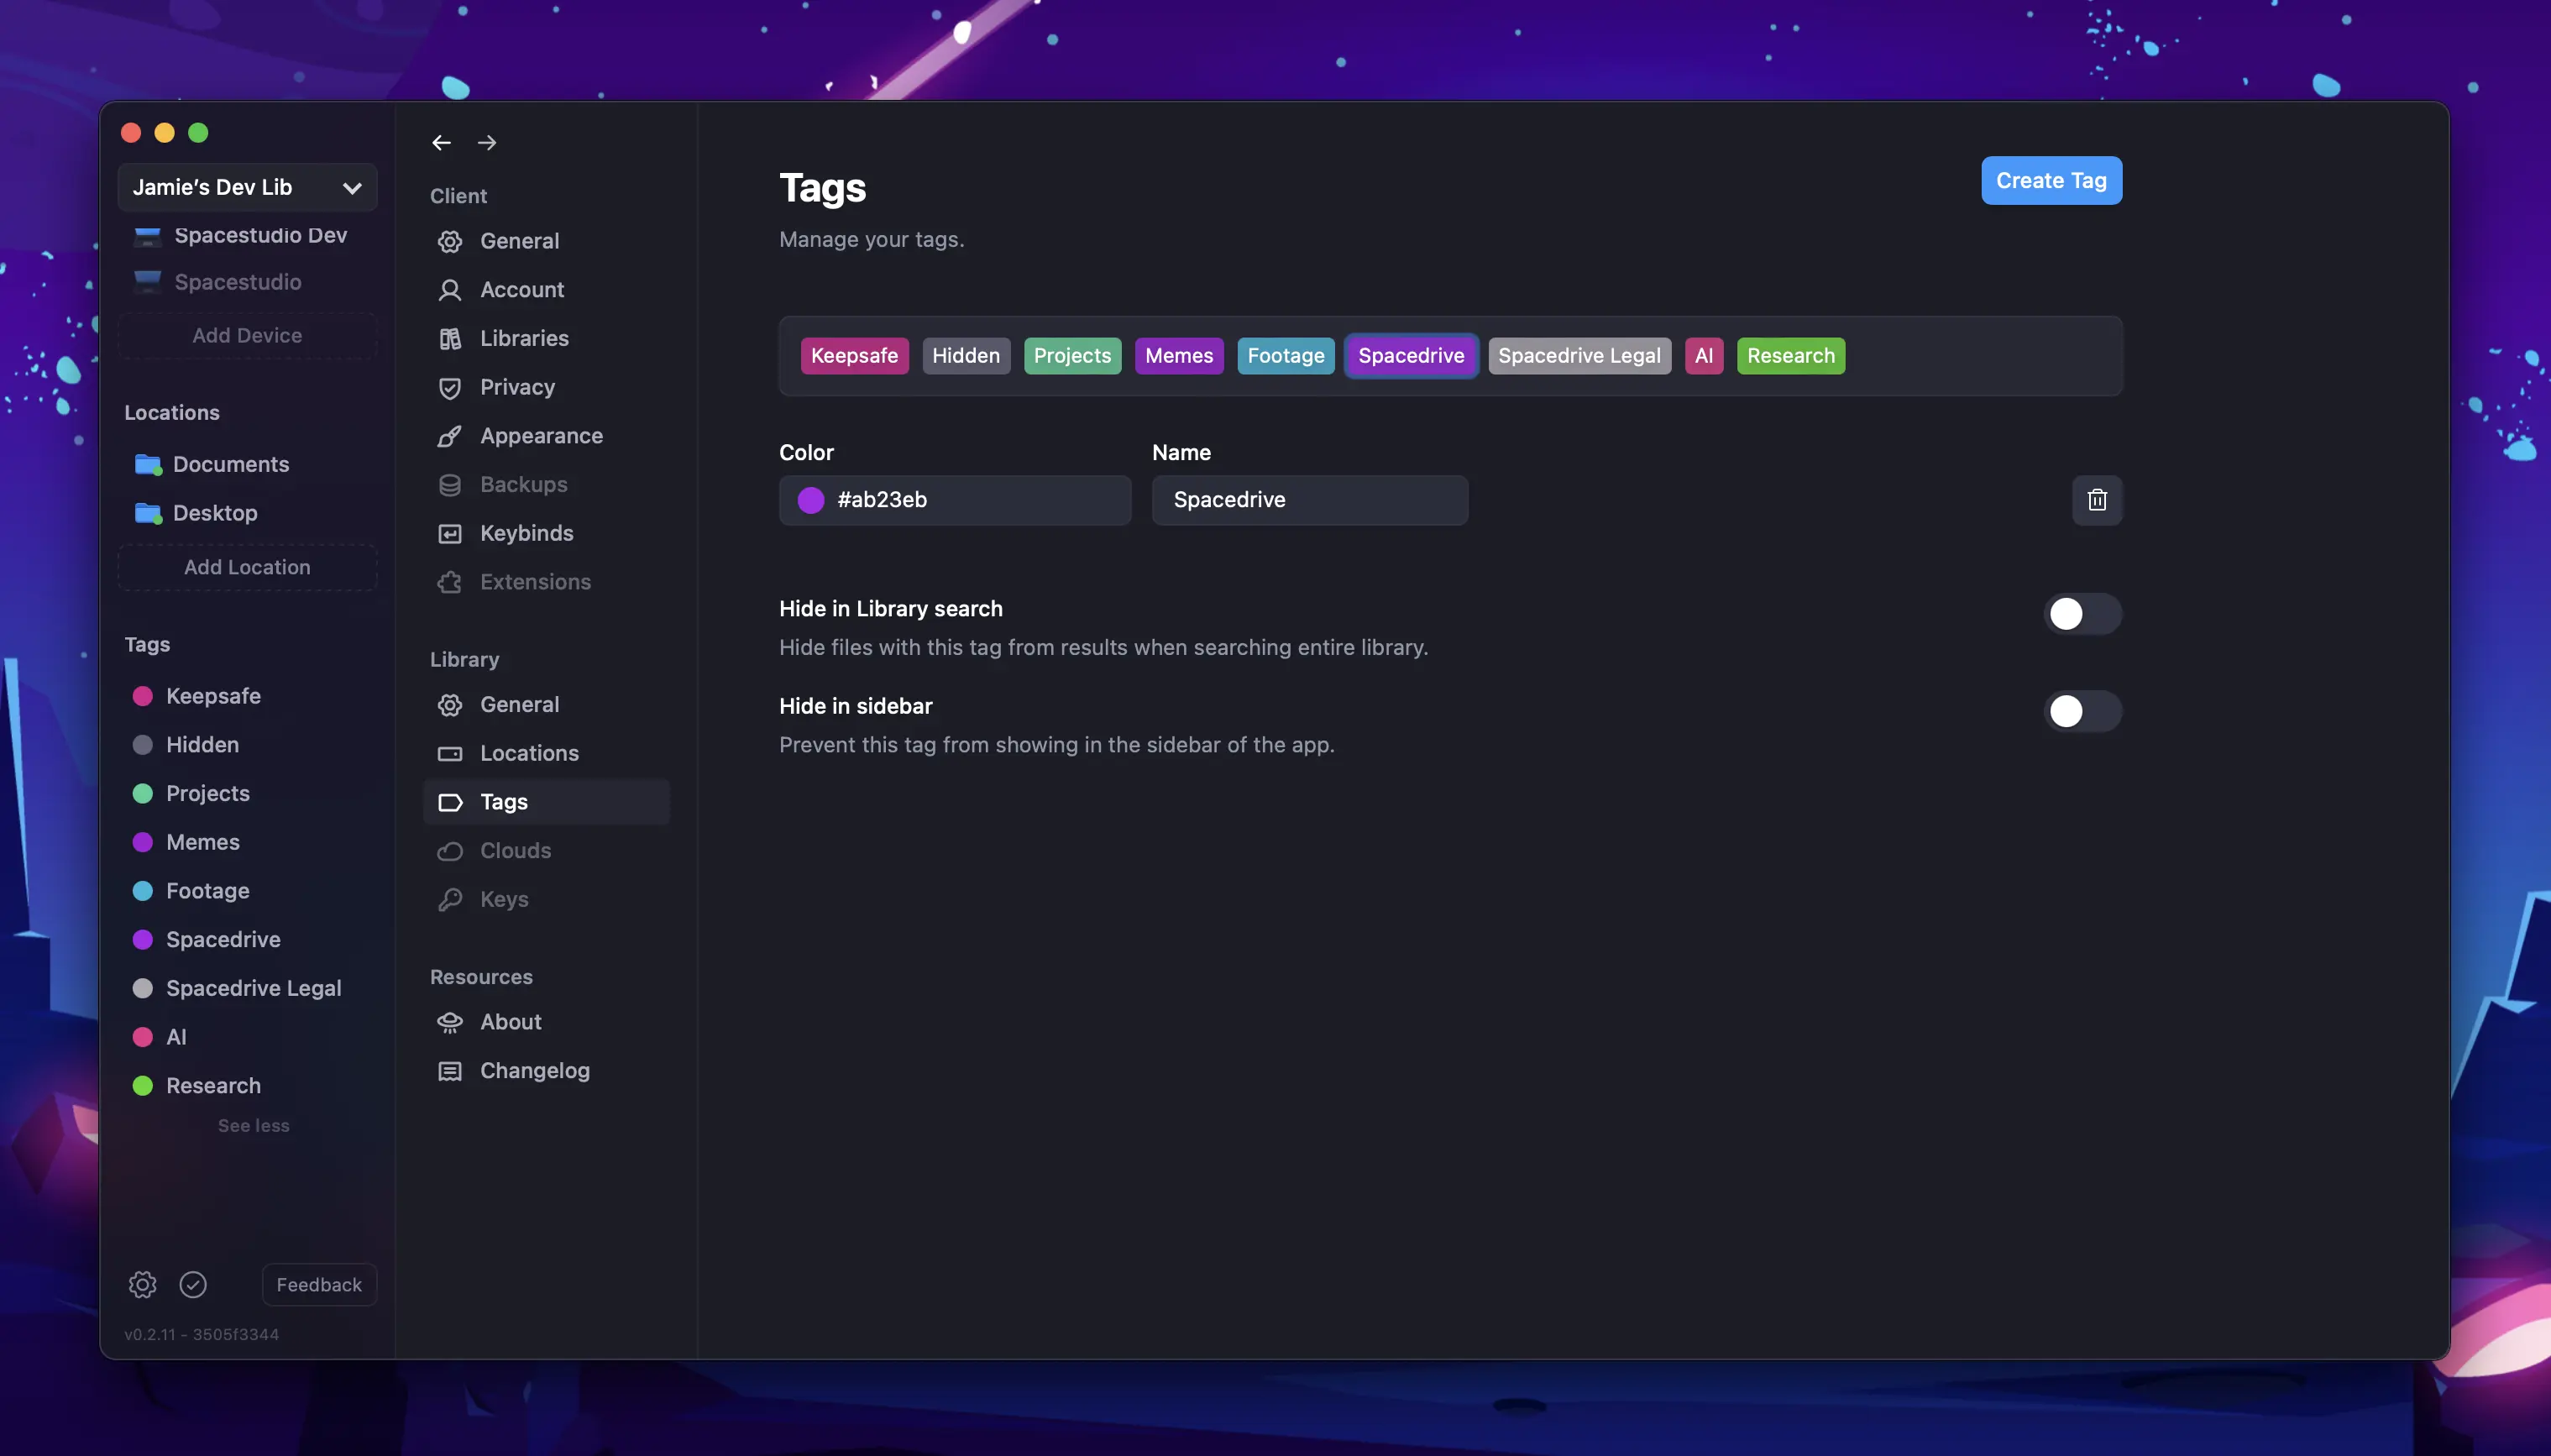This screenshot has height=1456, width=2551.
Task: Enable Hide in sidebar toggle
Action: coord(2082,711)
